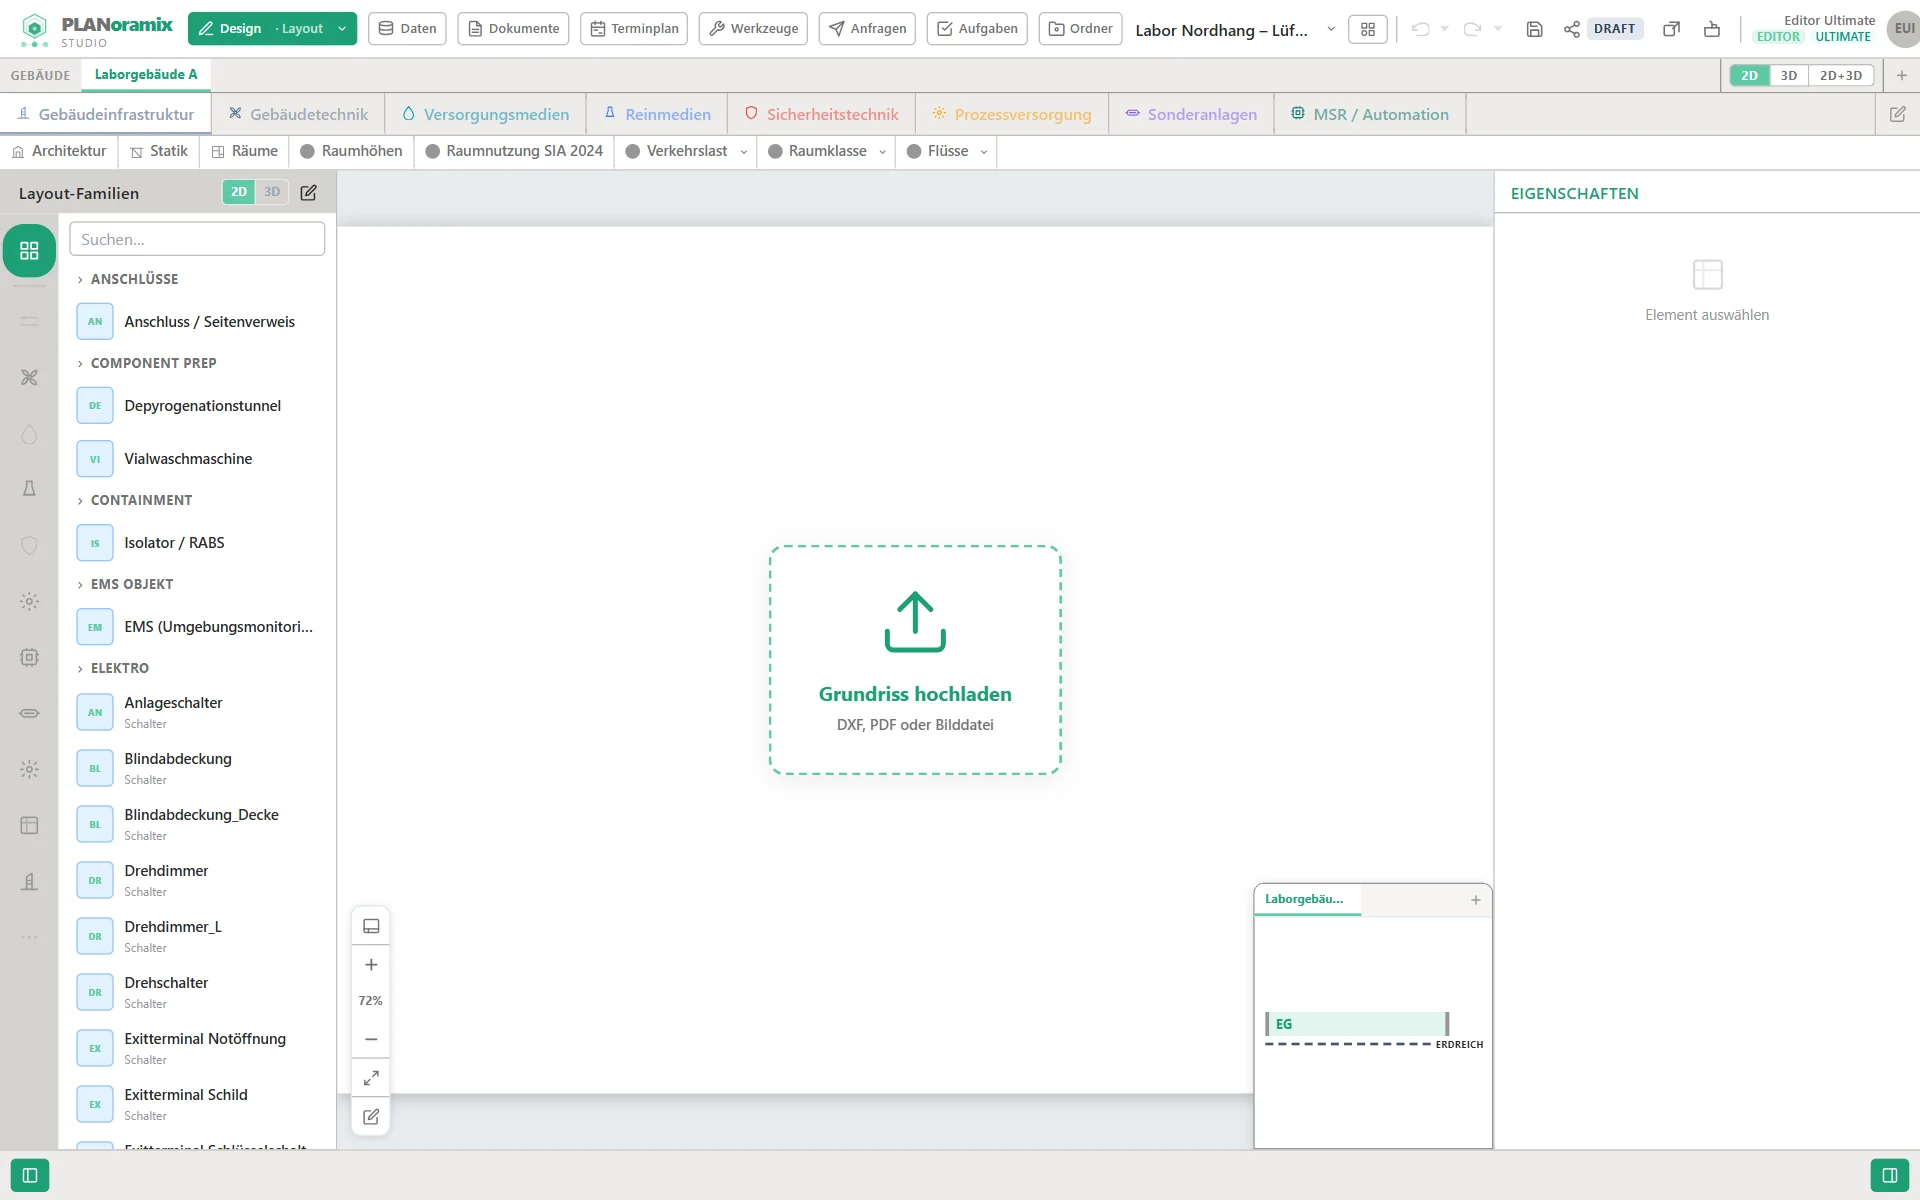Add a tab in the Laborgebäu mini panel
1920x1200 pixels.
click(1476, 900)
